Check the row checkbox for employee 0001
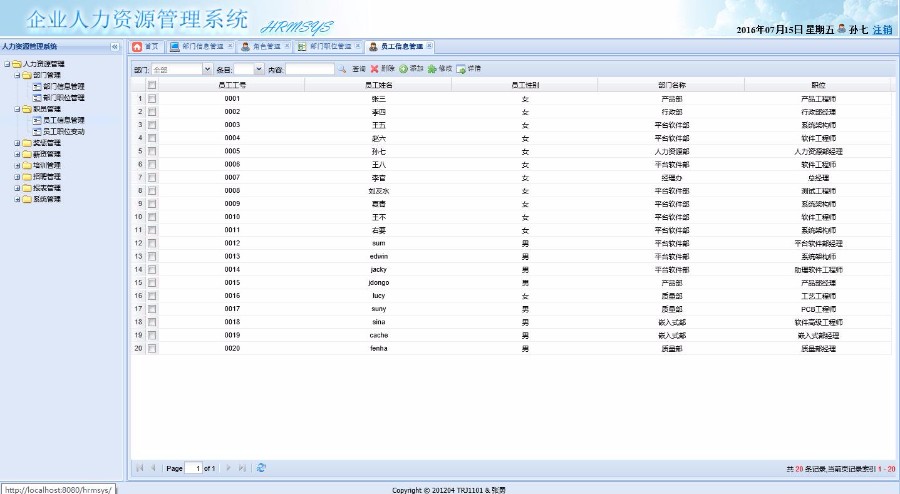Image resolution: width=900 pixels, height=494 pixels. pos(152,99)
